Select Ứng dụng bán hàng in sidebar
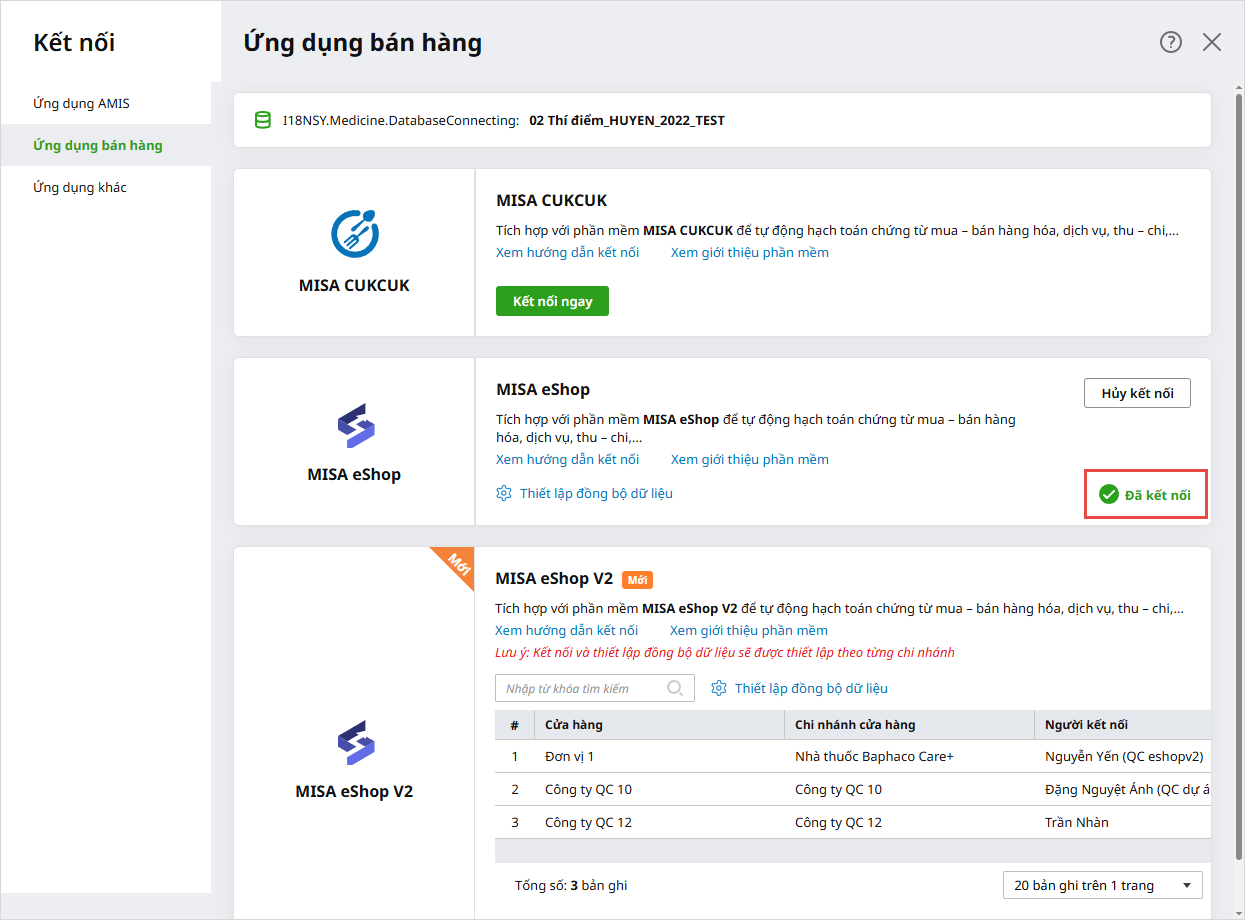Screen dimensions: 1245x920 pyautogui.click(x=97, y=145)
